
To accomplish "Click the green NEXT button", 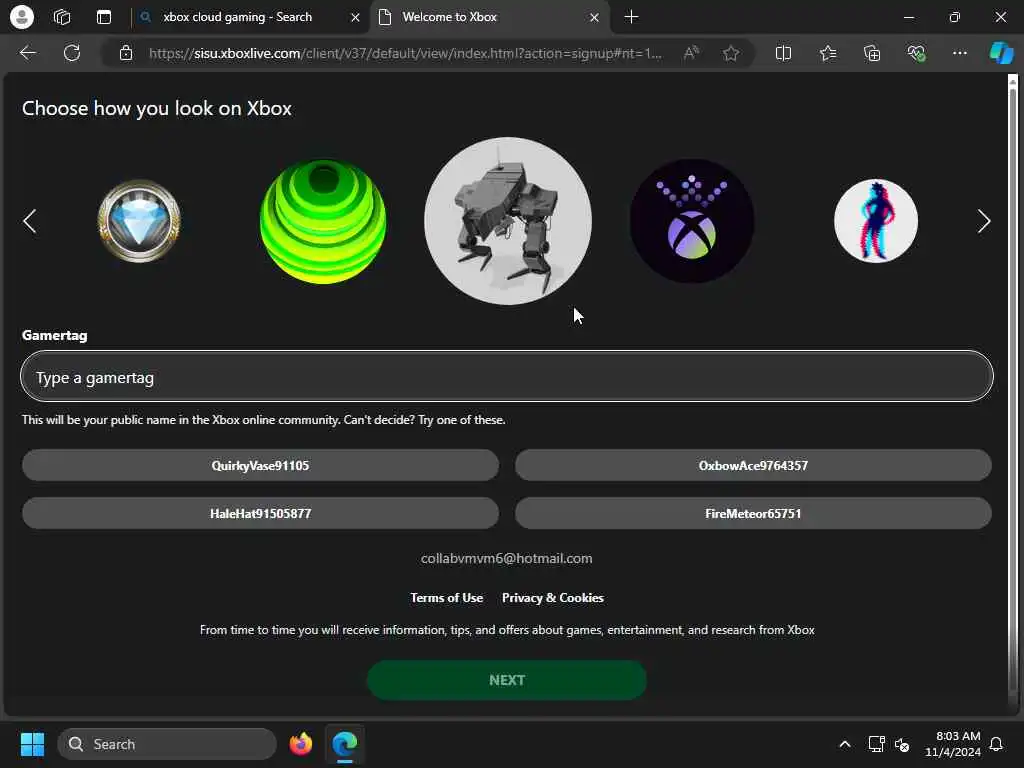I will point(507,680).
